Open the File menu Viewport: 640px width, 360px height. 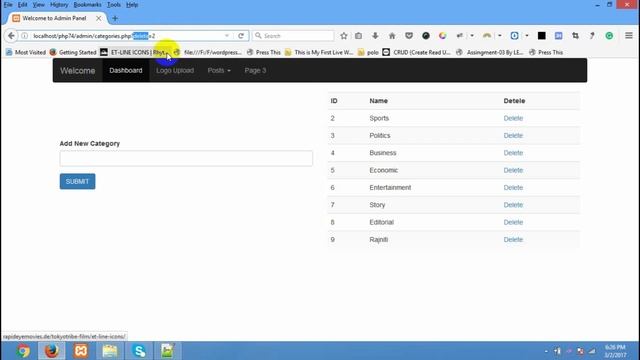8,5
